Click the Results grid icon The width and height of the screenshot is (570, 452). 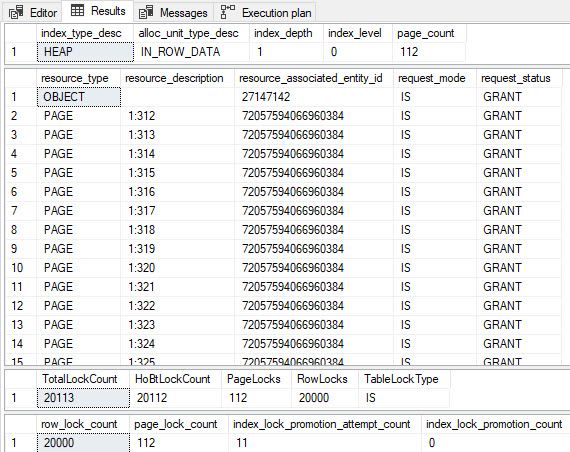[77, 10]
